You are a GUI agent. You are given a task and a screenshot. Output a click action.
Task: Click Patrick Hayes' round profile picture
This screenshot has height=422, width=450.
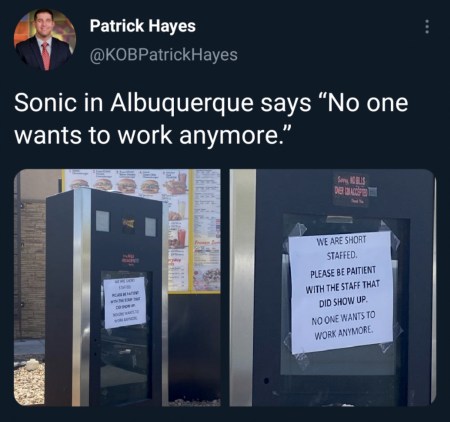(45, 40)
